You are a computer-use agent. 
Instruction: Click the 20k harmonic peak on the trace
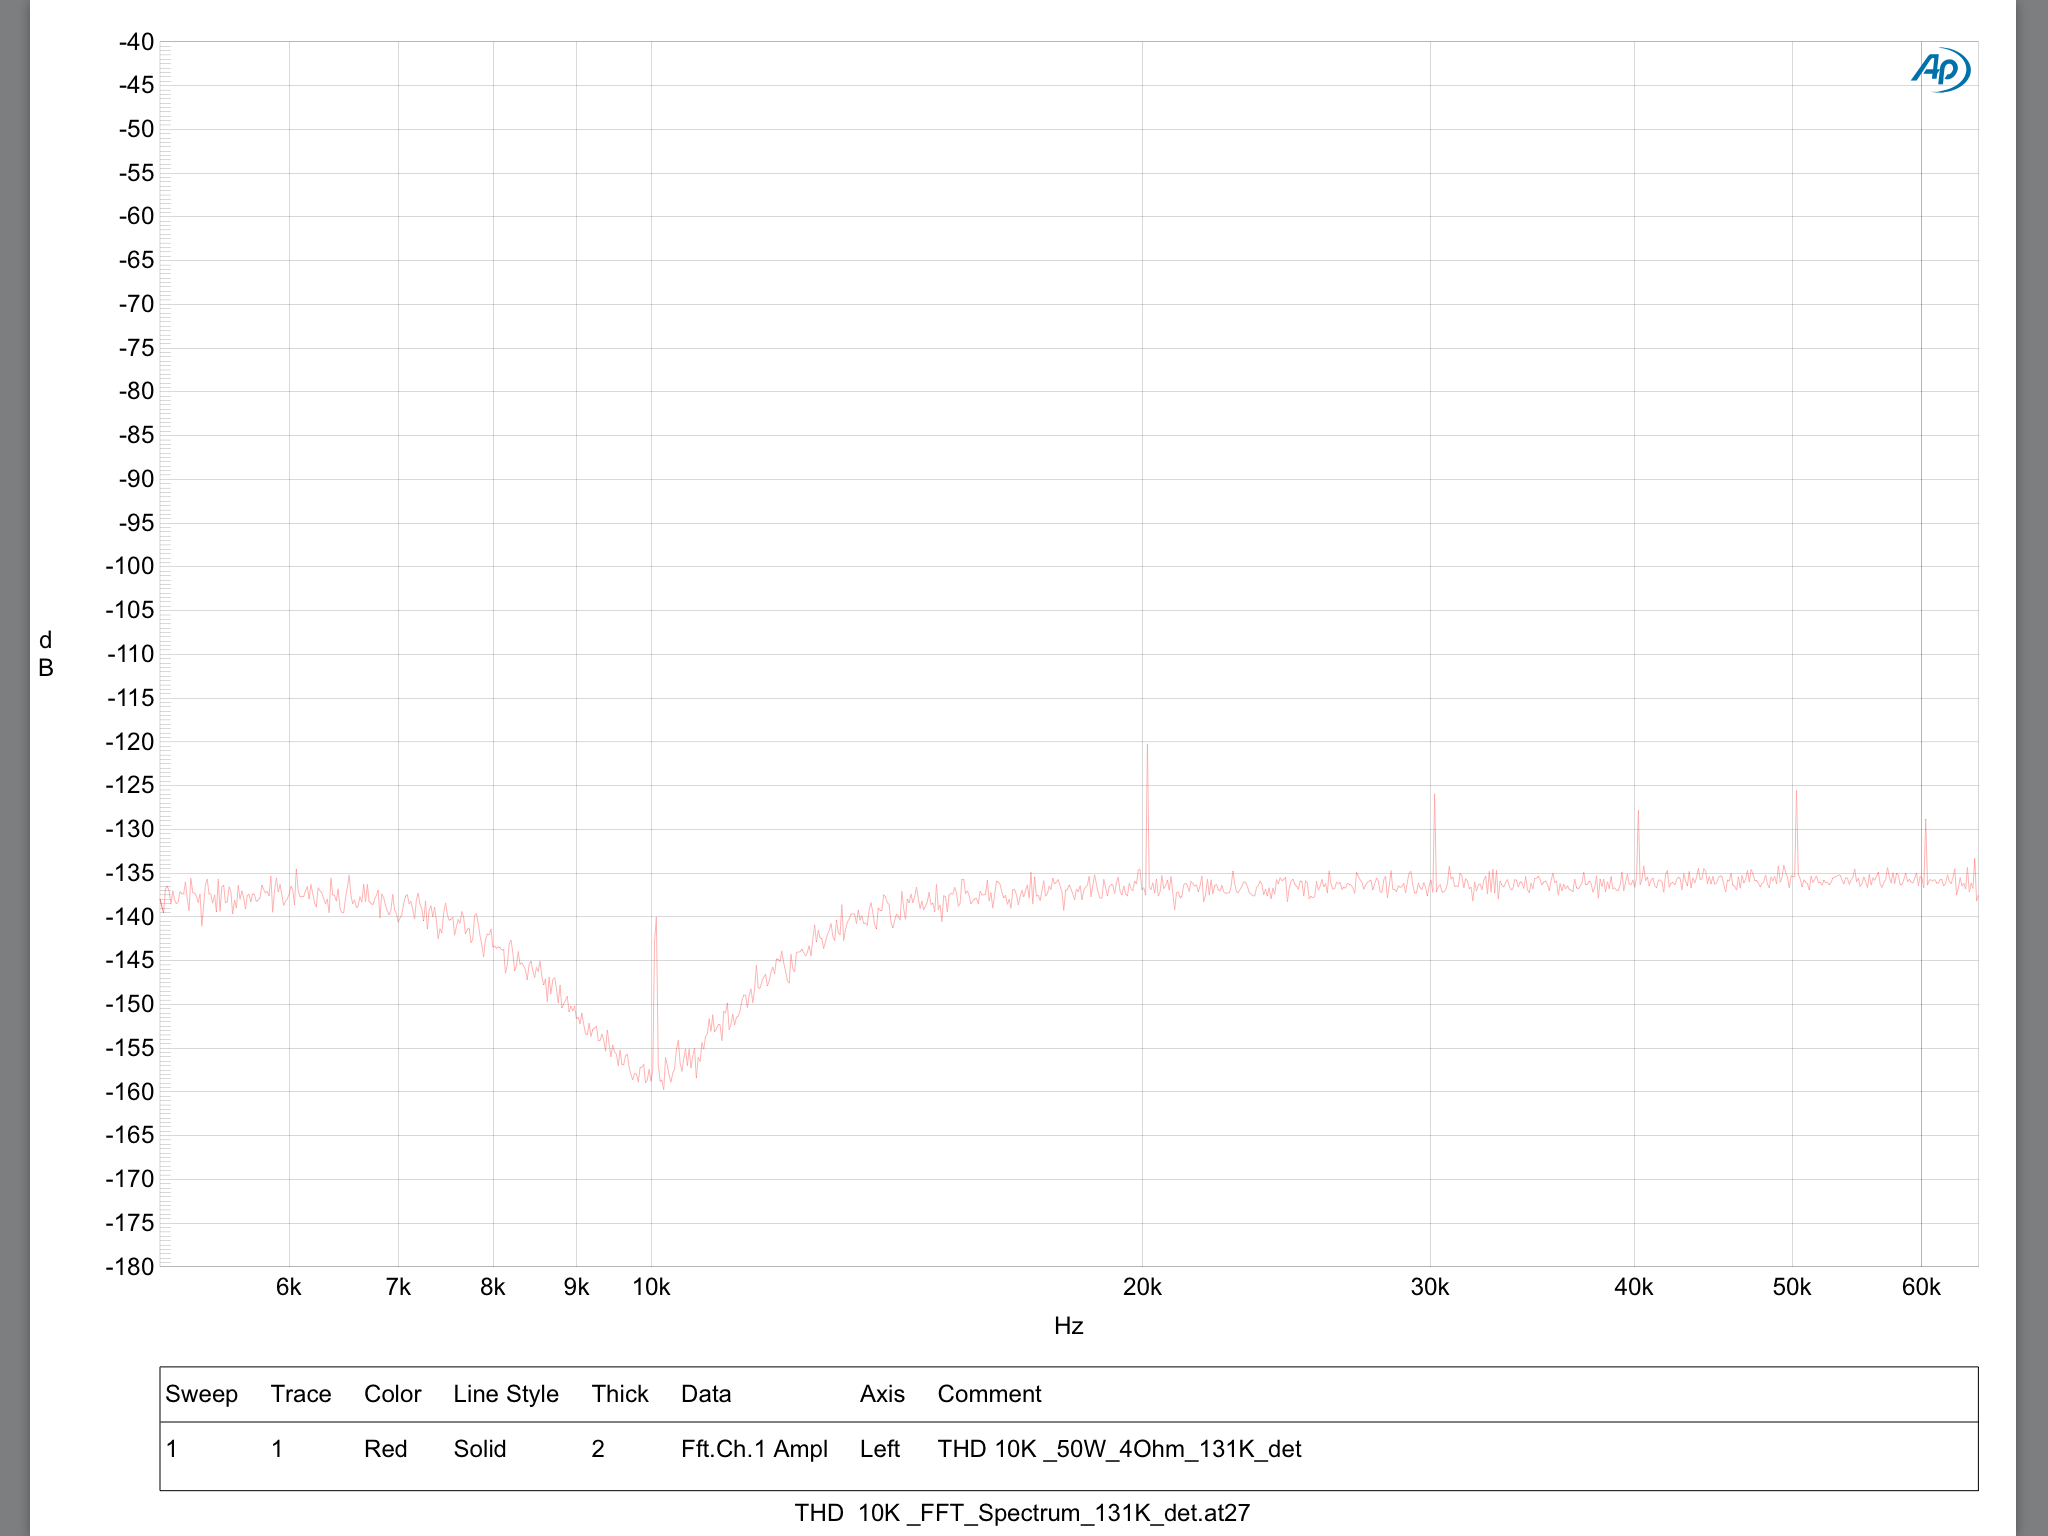click(x=1147, y=750)
